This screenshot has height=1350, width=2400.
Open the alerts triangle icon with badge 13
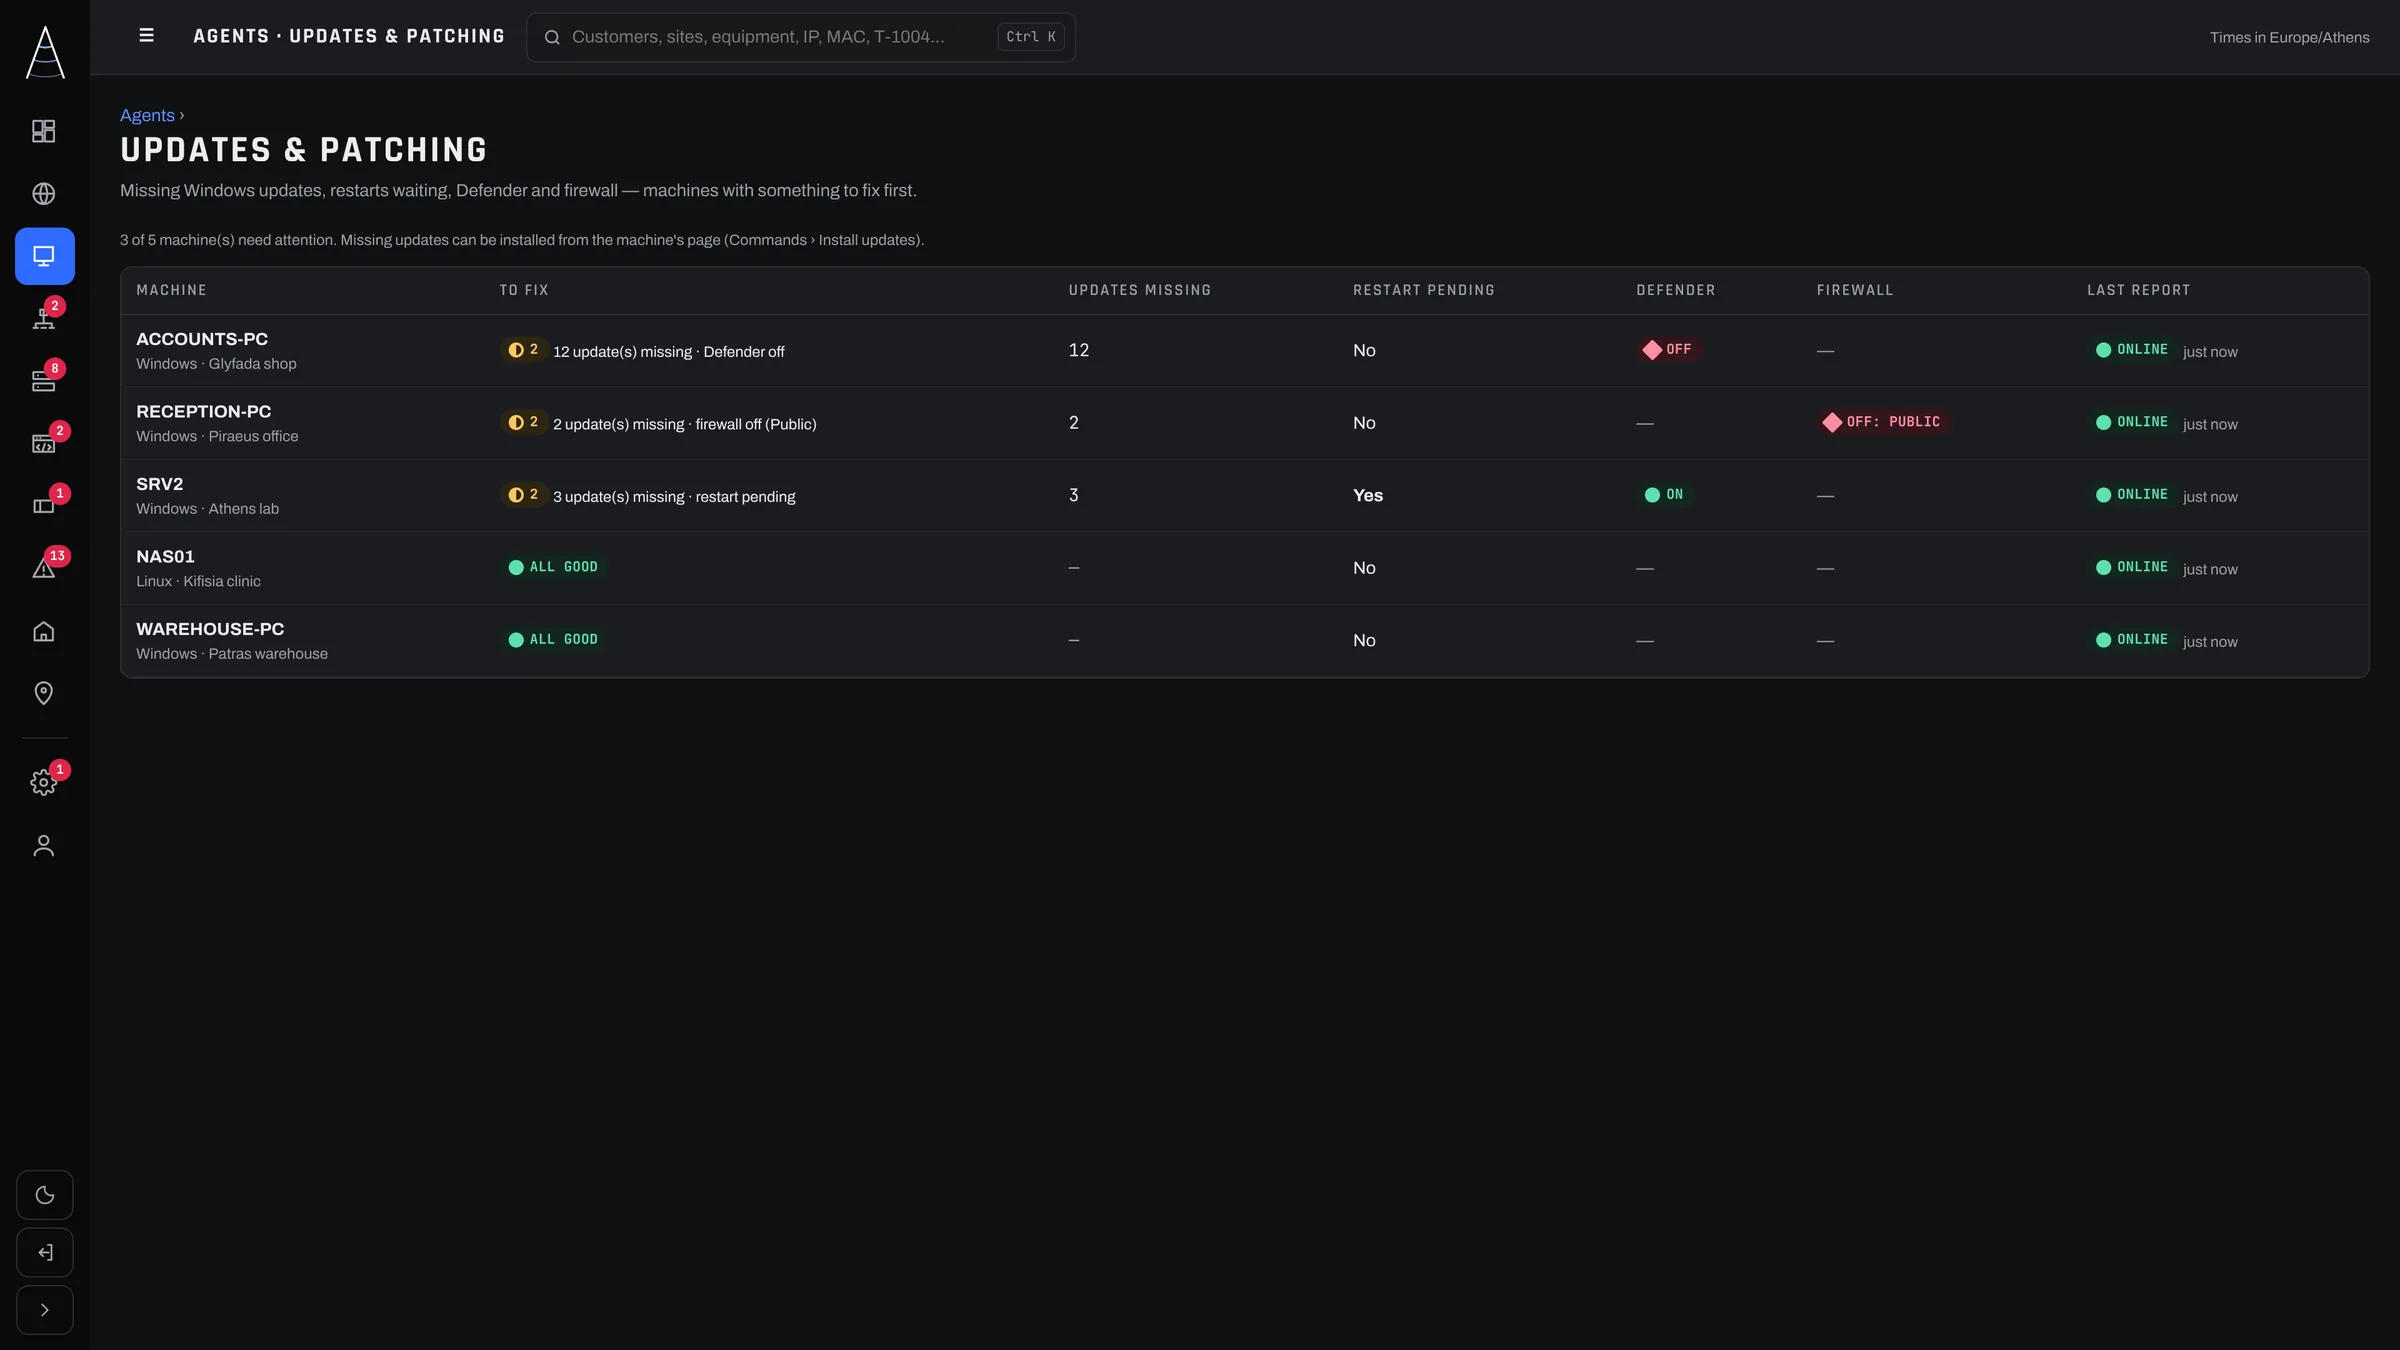44,568
